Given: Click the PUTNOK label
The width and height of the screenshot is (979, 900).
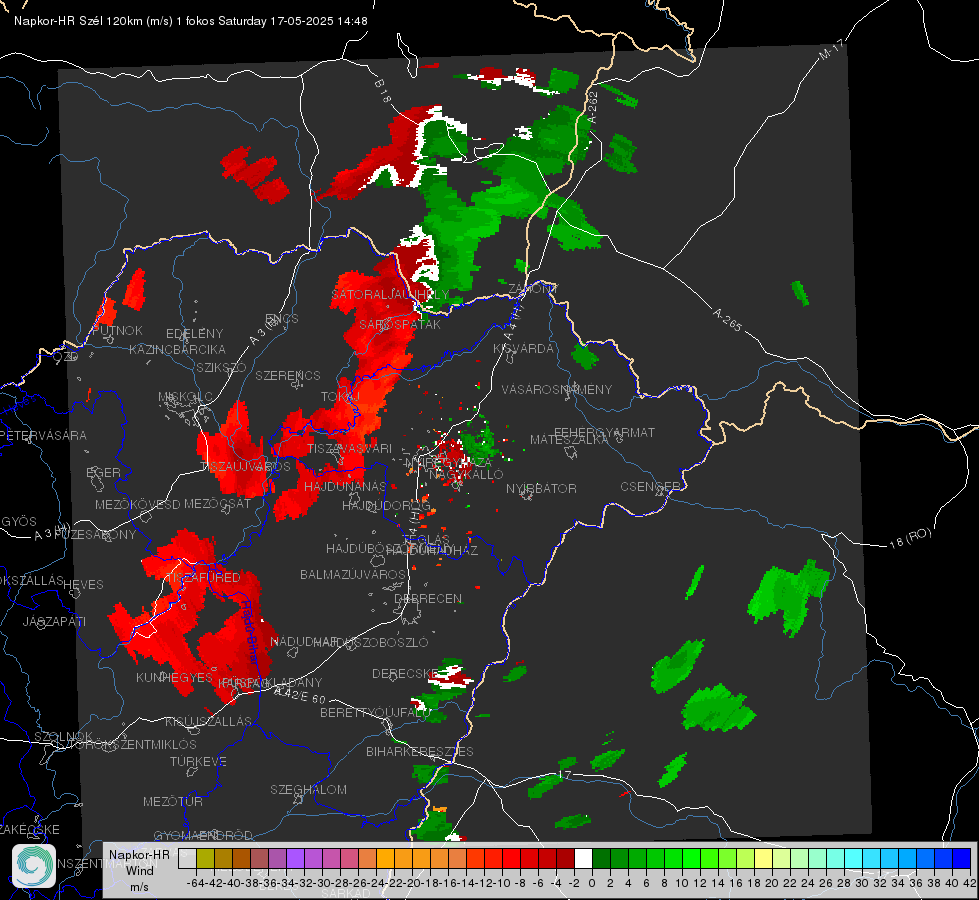Looking at the screenshot, I should [117, 330].
